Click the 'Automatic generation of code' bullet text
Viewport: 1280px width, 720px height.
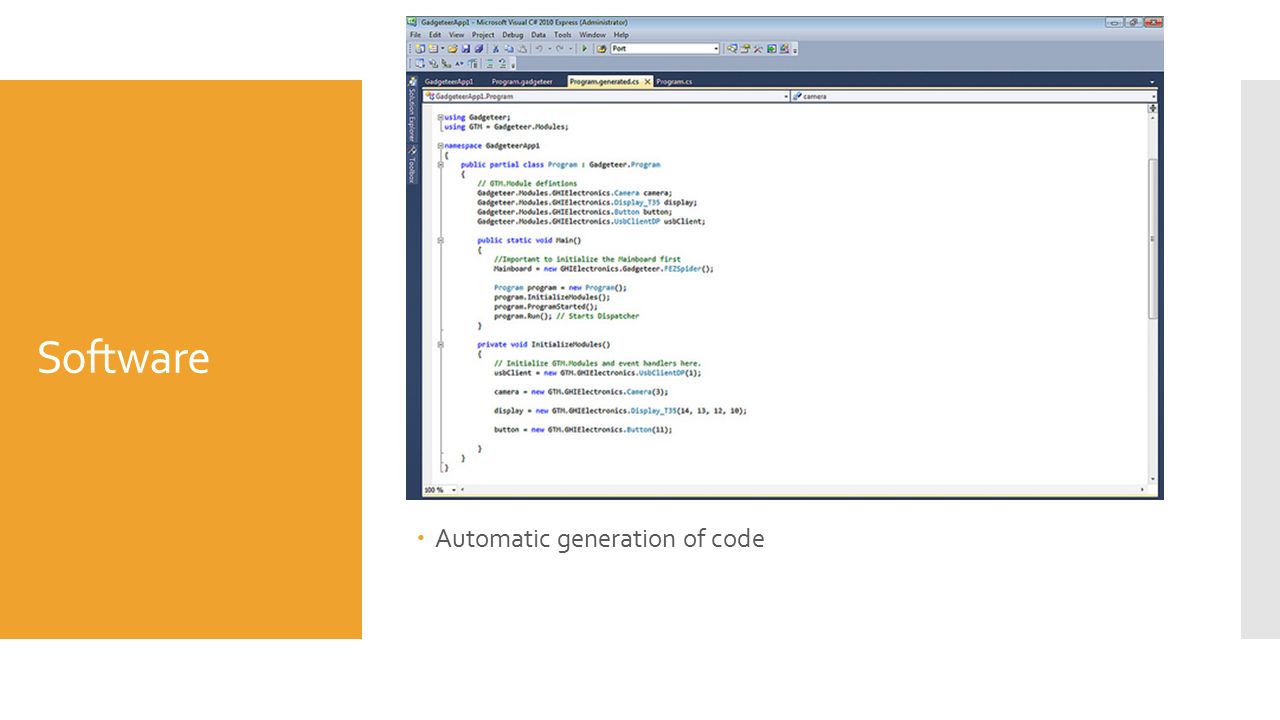click(x=600, y=539)
